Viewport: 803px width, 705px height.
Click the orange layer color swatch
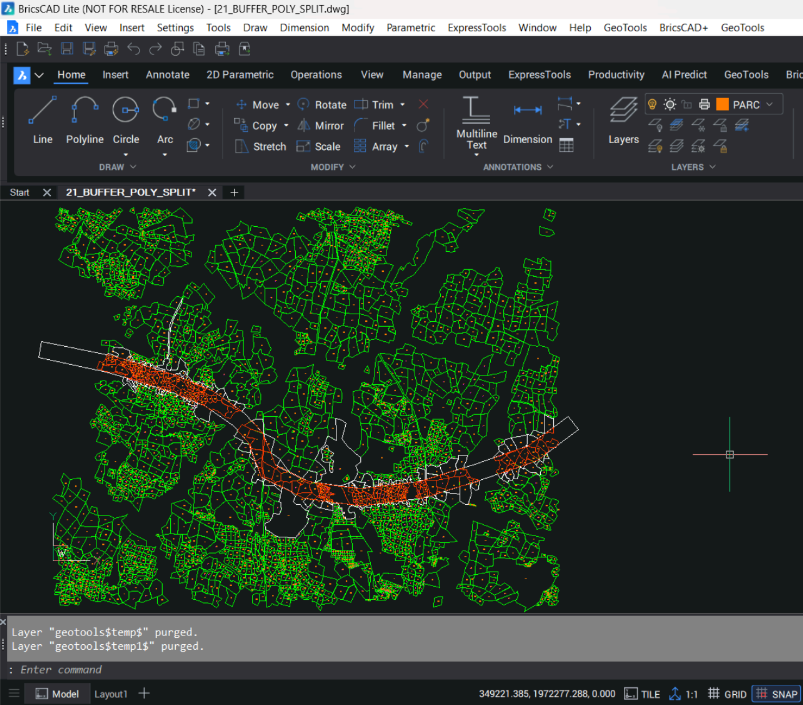(722, 104)
